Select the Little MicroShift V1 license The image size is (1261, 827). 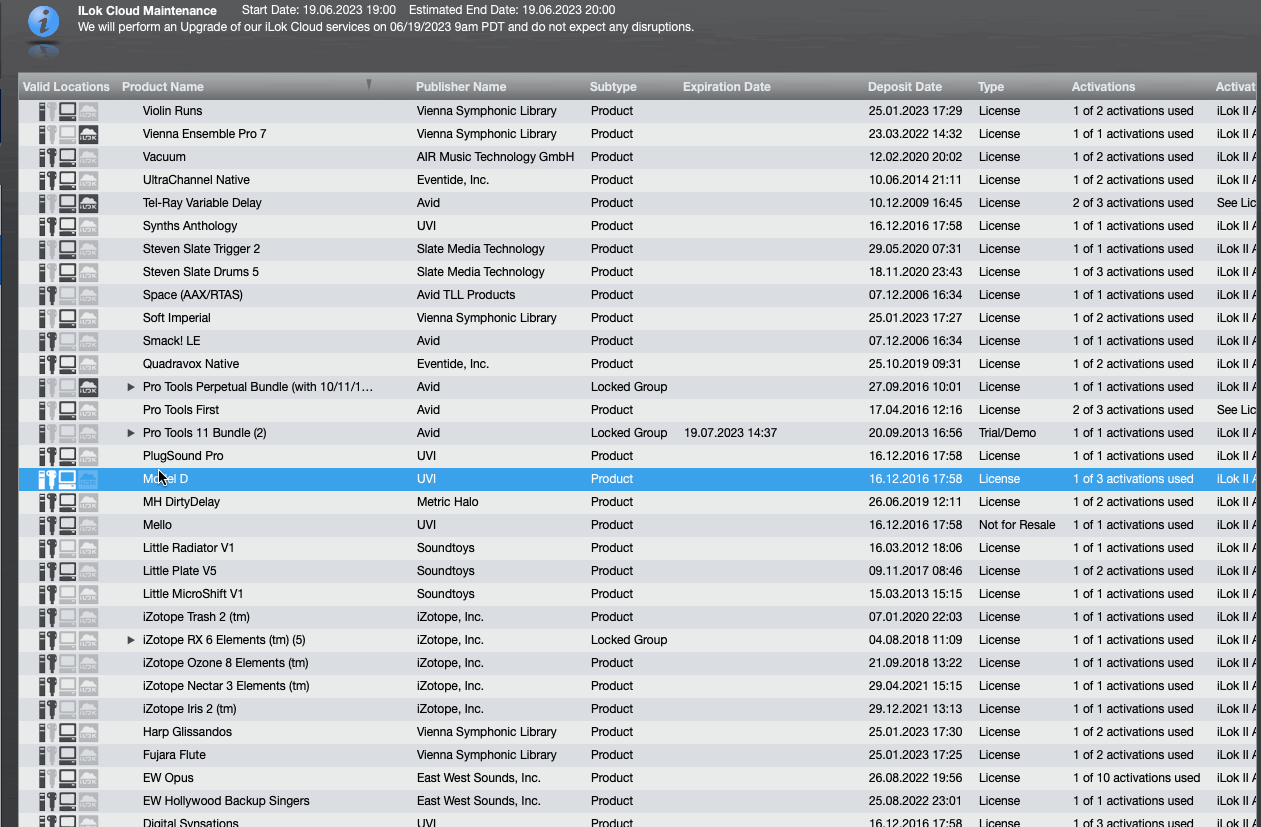(x=193, y=594)
